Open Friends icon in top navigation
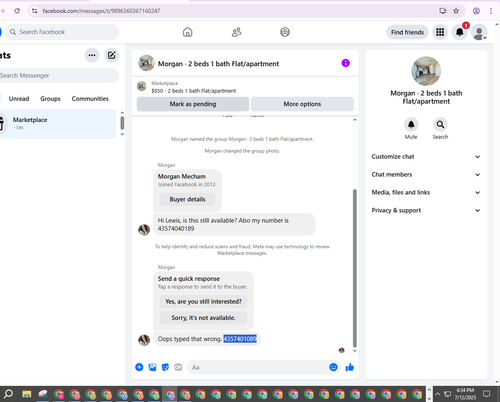Screen dimensions: 500x402 [x=236, y=32]
